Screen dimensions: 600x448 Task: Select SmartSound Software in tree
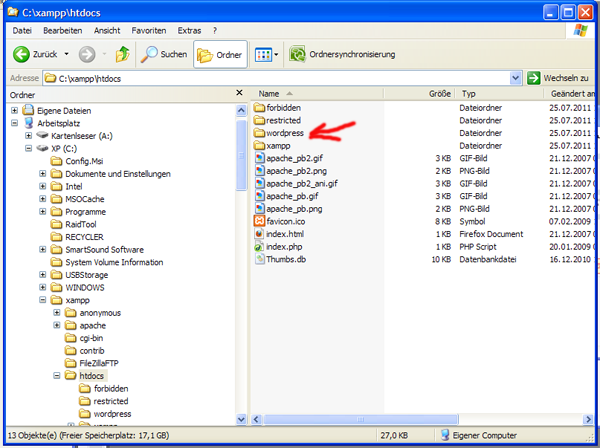[98, 249]
